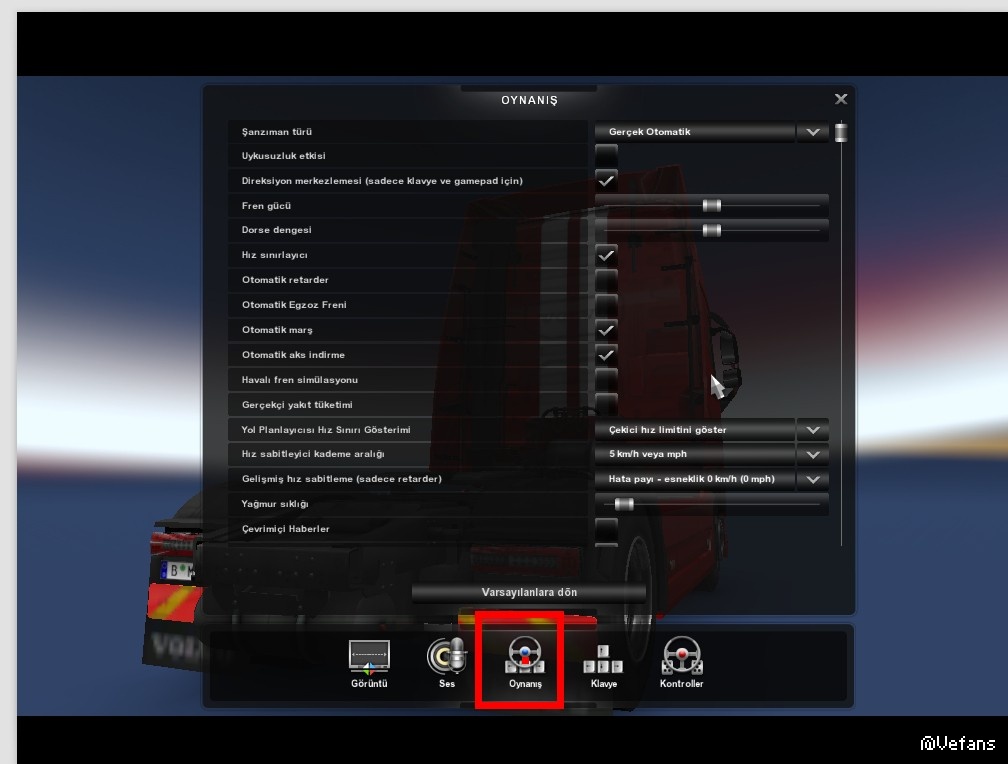Enable Gerçekçi yakıt tüketimi checkbox
The width and height of the screenshot is (1008, 764).
click(606, 405)
